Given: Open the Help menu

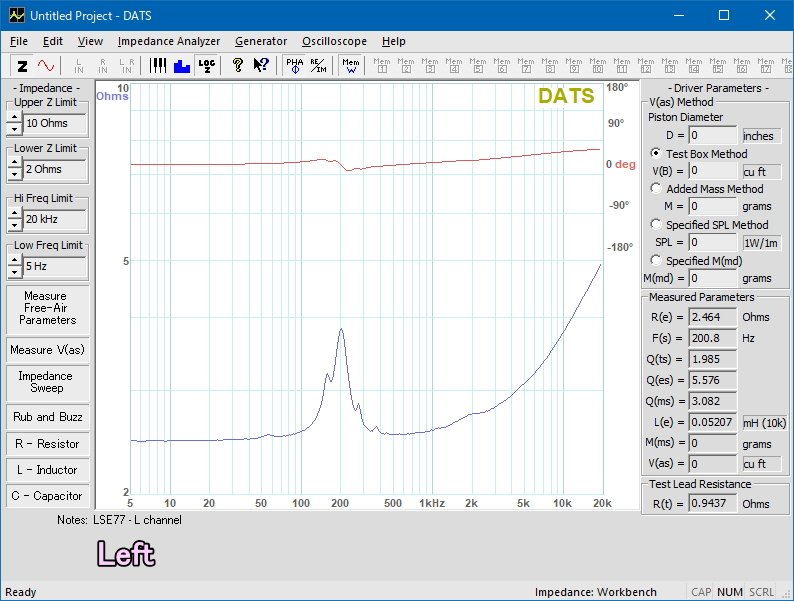Looking at the screenshot, I should [393, 42].
